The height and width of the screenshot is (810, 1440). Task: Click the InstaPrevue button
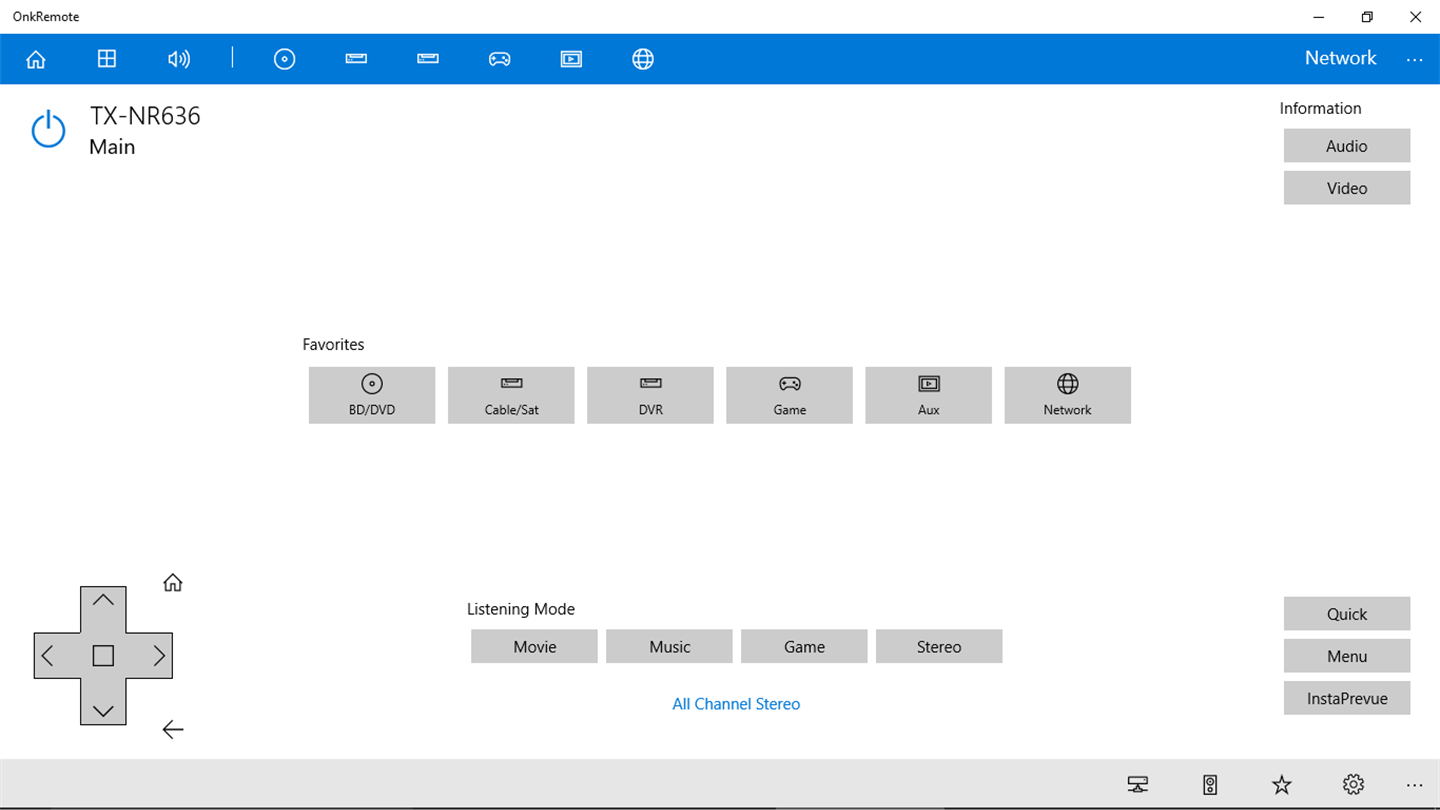click(1347, 698)
